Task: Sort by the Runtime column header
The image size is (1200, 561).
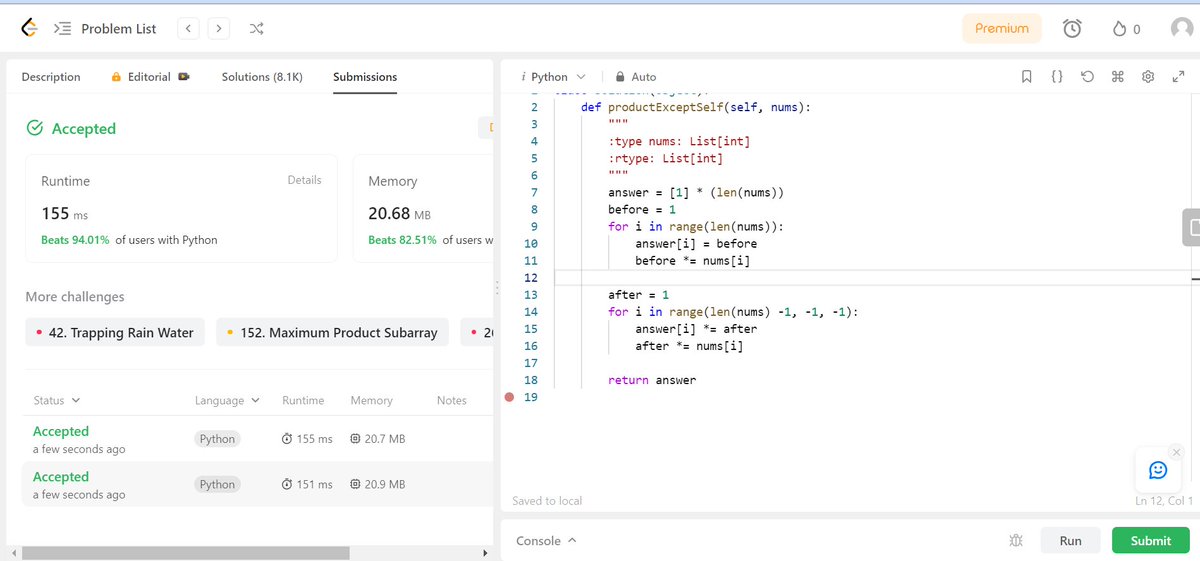Action: coord(303,400)
